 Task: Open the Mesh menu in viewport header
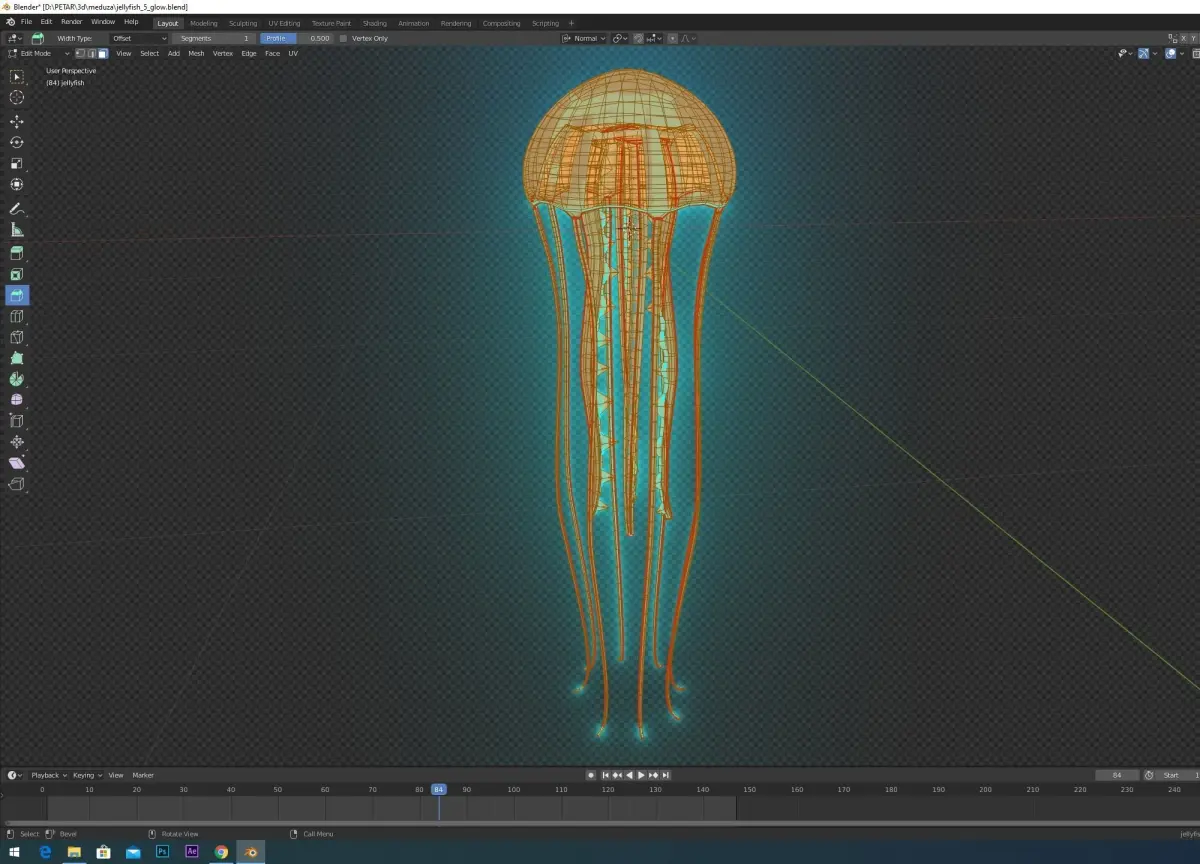click(196, 53)
